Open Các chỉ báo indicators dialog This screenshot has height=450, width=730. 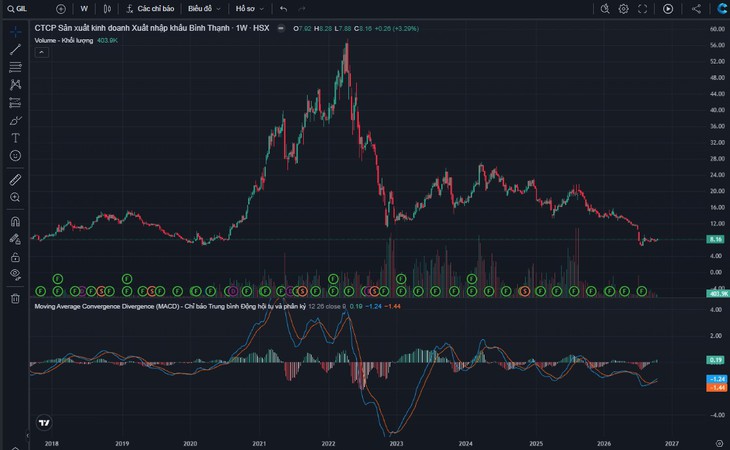coord(150,9)
